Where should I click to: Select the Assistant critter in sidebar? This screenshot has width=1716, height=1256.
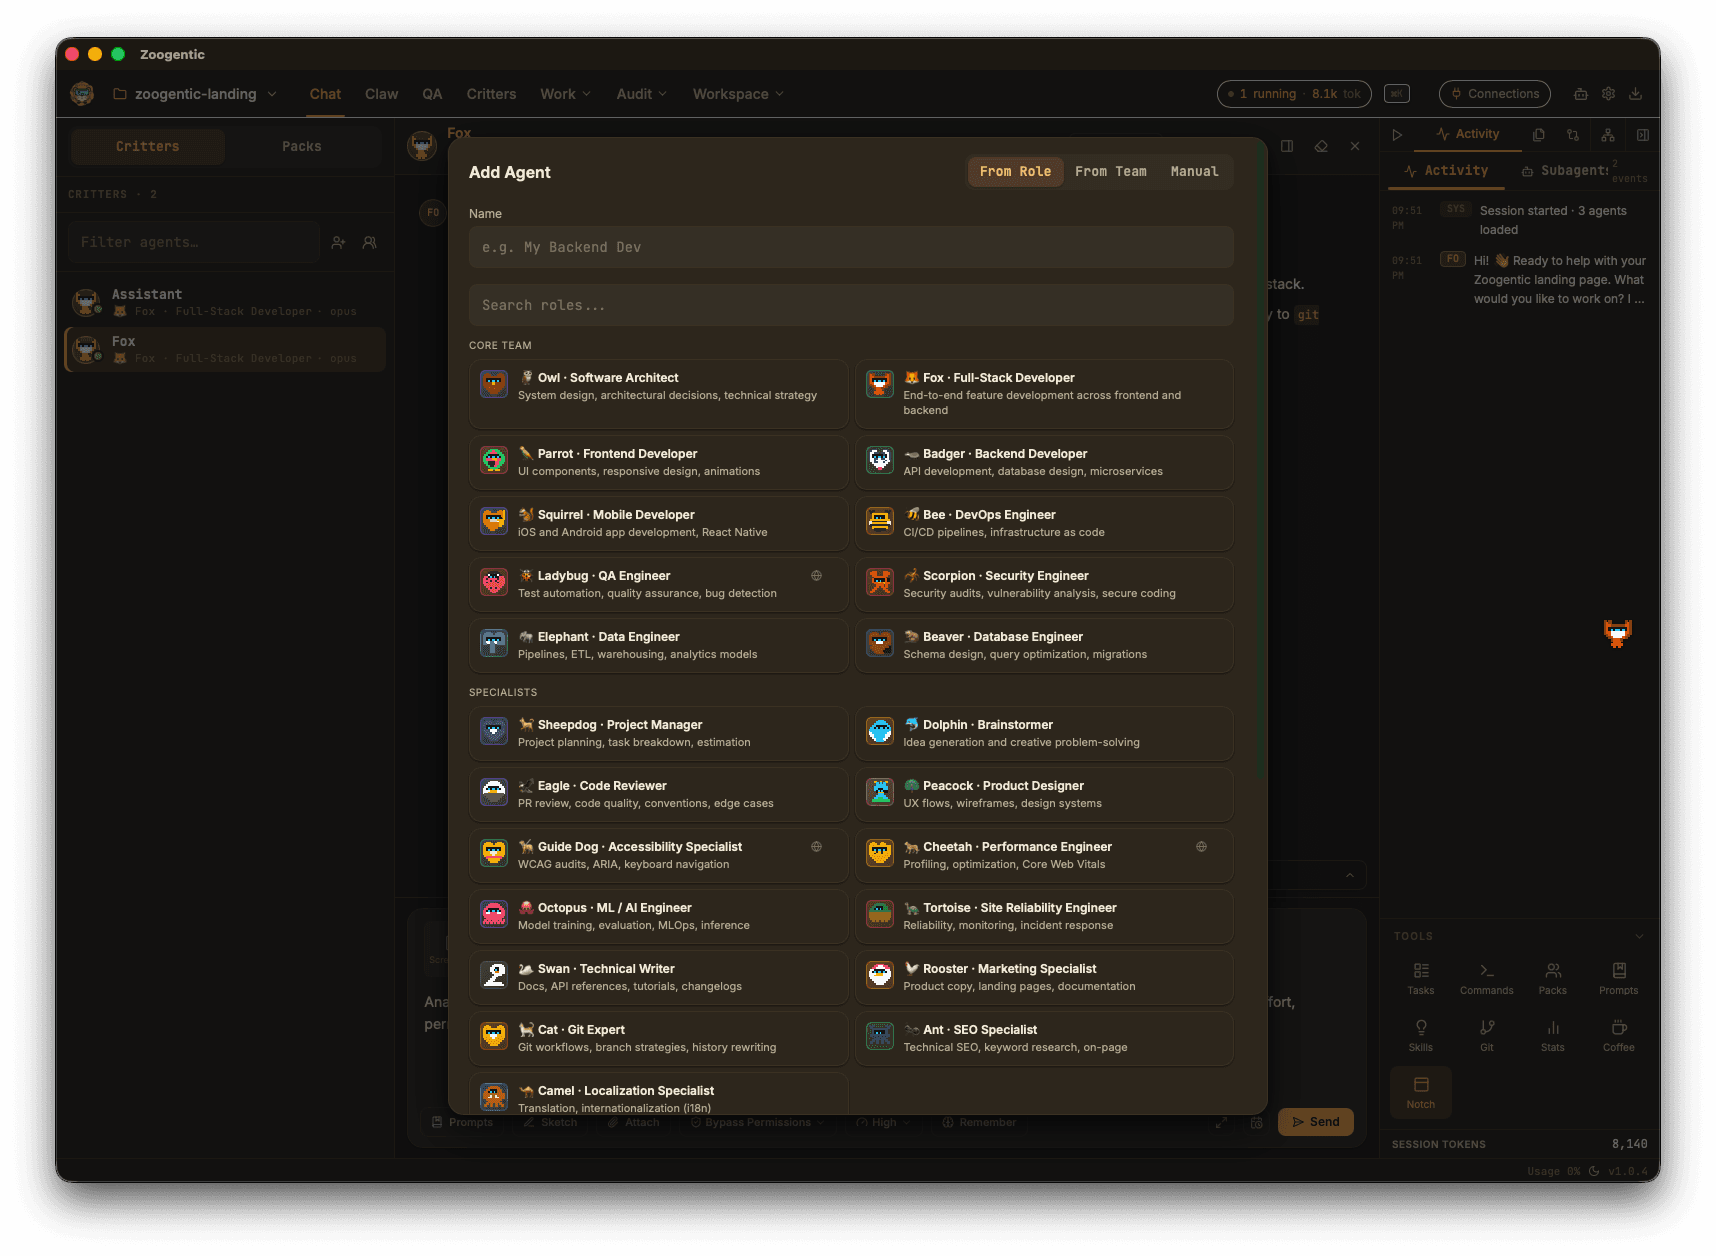(x=225, y=302)
